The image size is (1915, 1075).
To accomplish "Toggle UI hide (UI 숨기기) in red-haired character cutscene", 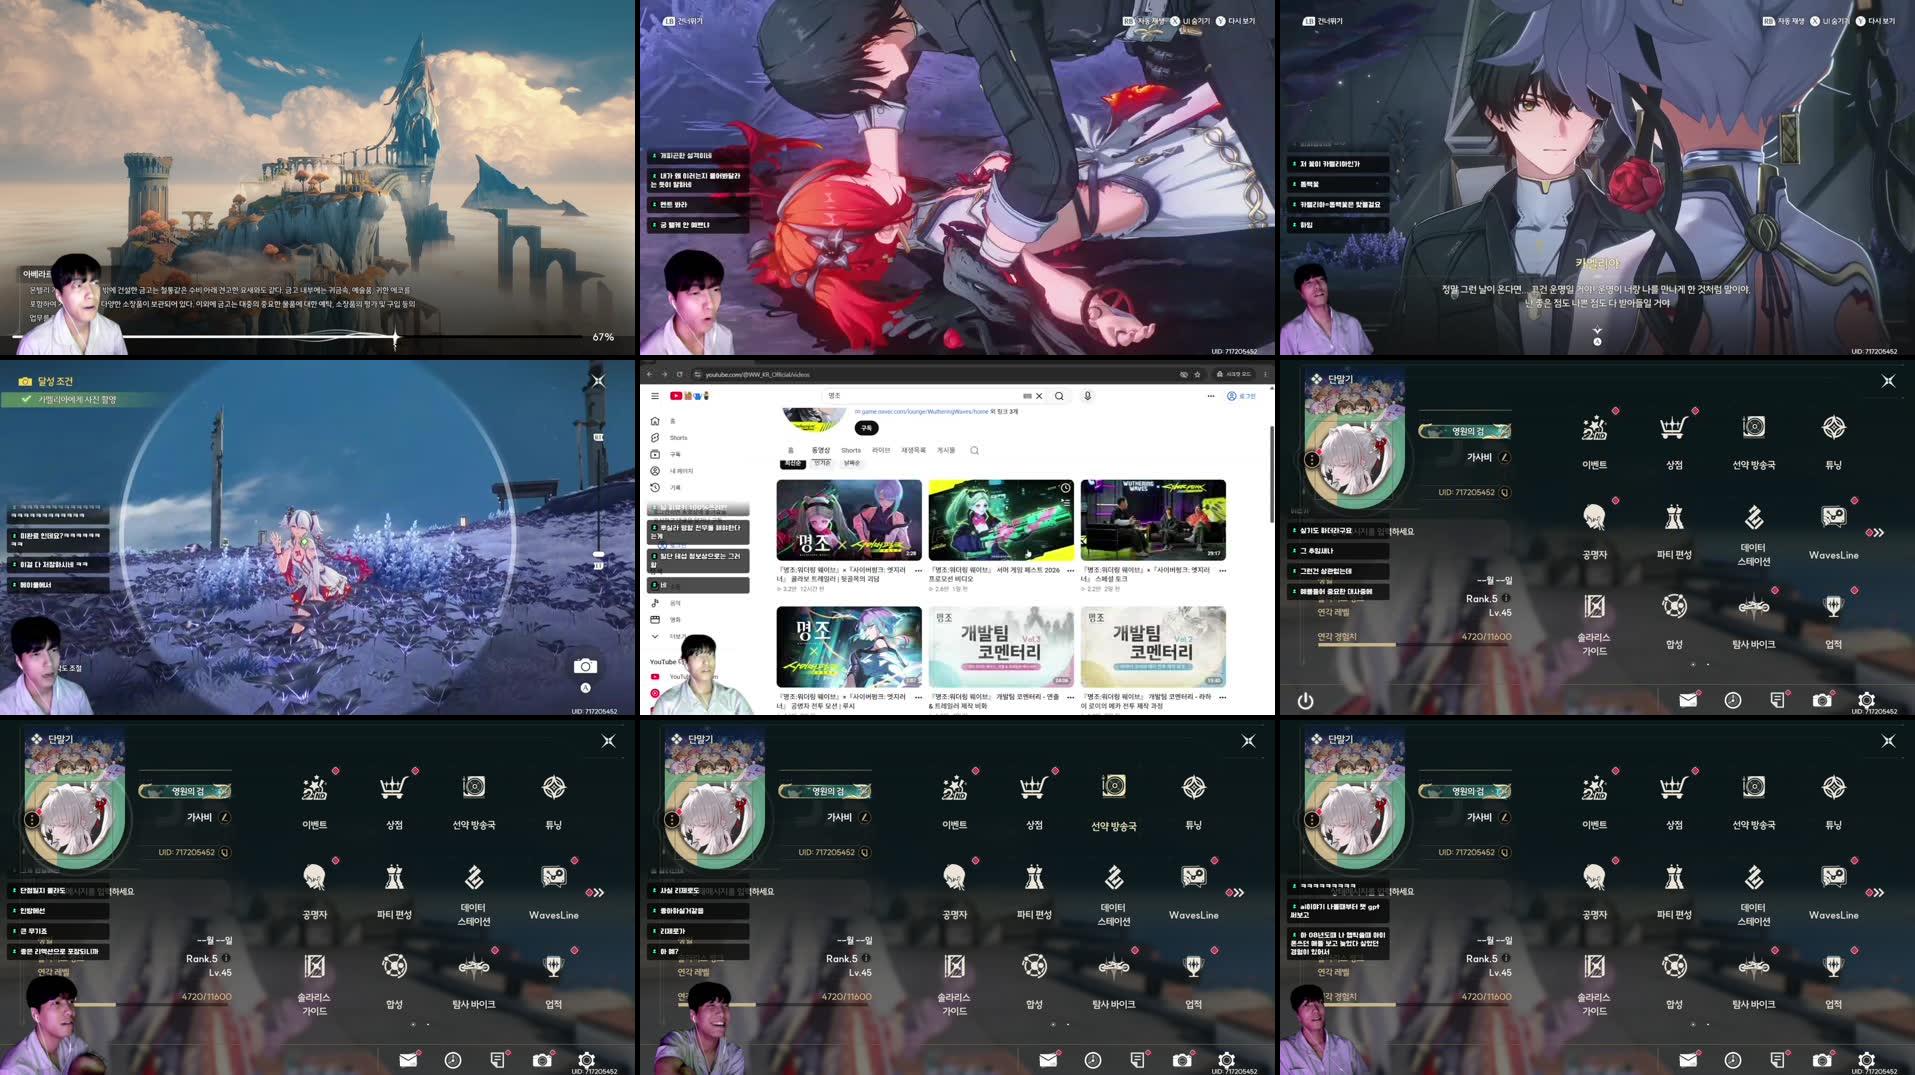I will click(x=1189, y=21).
